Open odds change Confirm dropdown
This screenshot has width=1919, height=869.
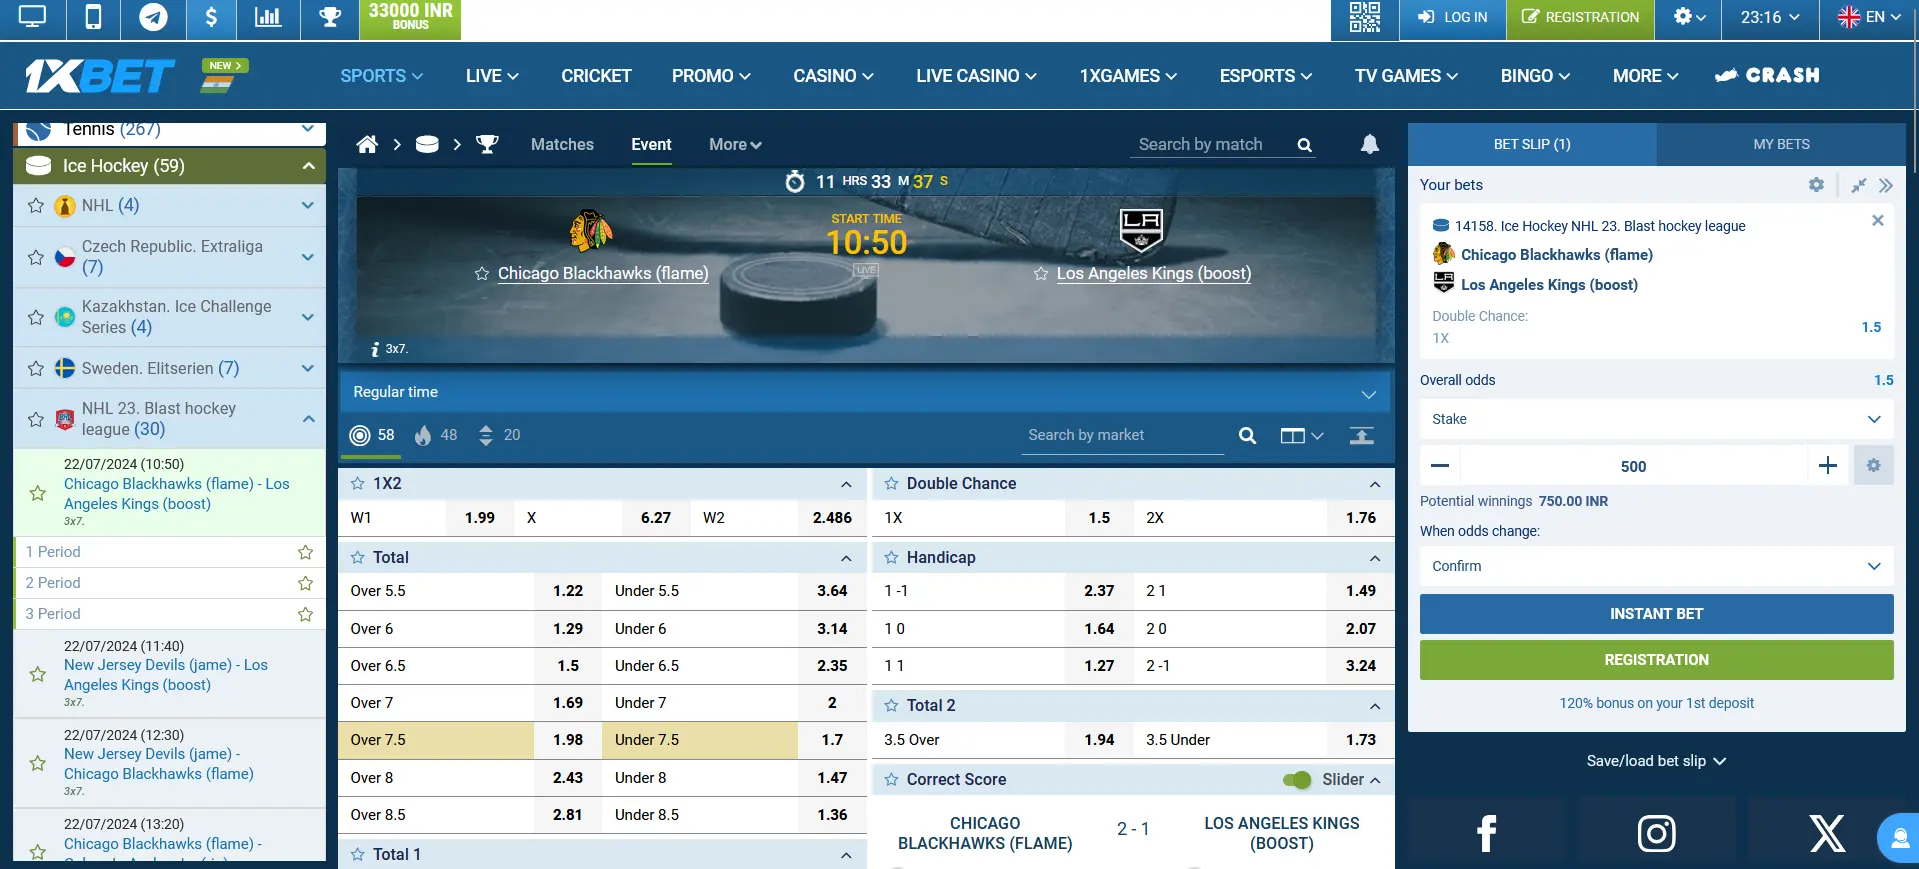pyautogui.click(x=1656, y=566)
